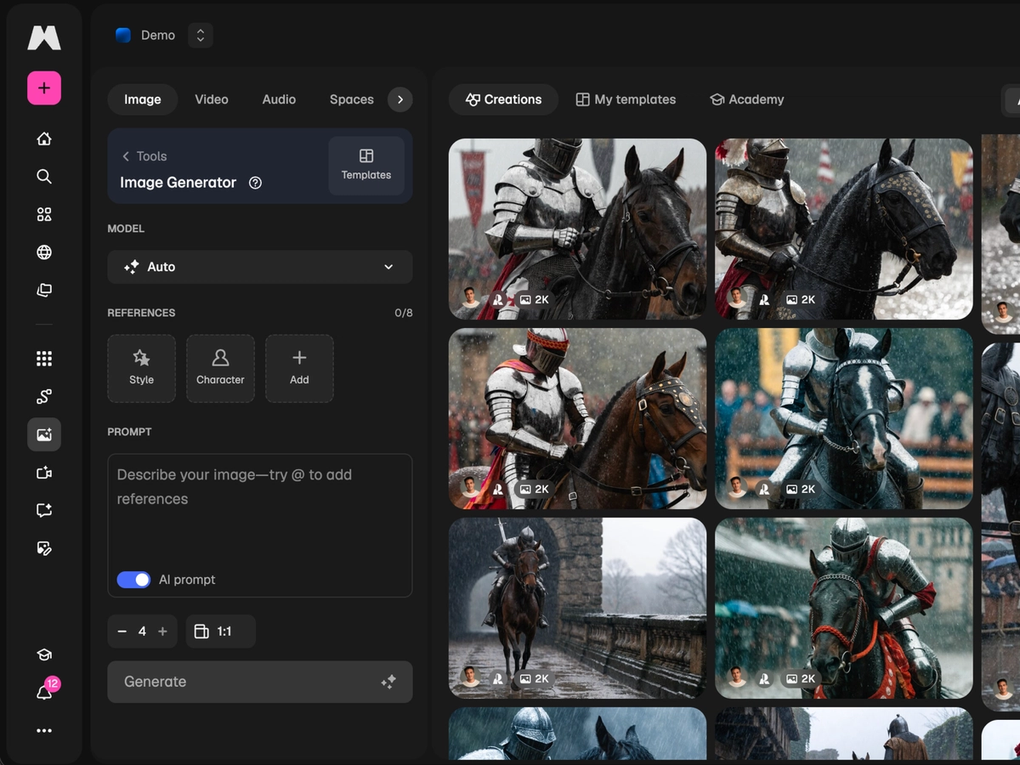Open the video generator sidebar icon
Viewport: 1020px width, 765px height.
point(44,472)
